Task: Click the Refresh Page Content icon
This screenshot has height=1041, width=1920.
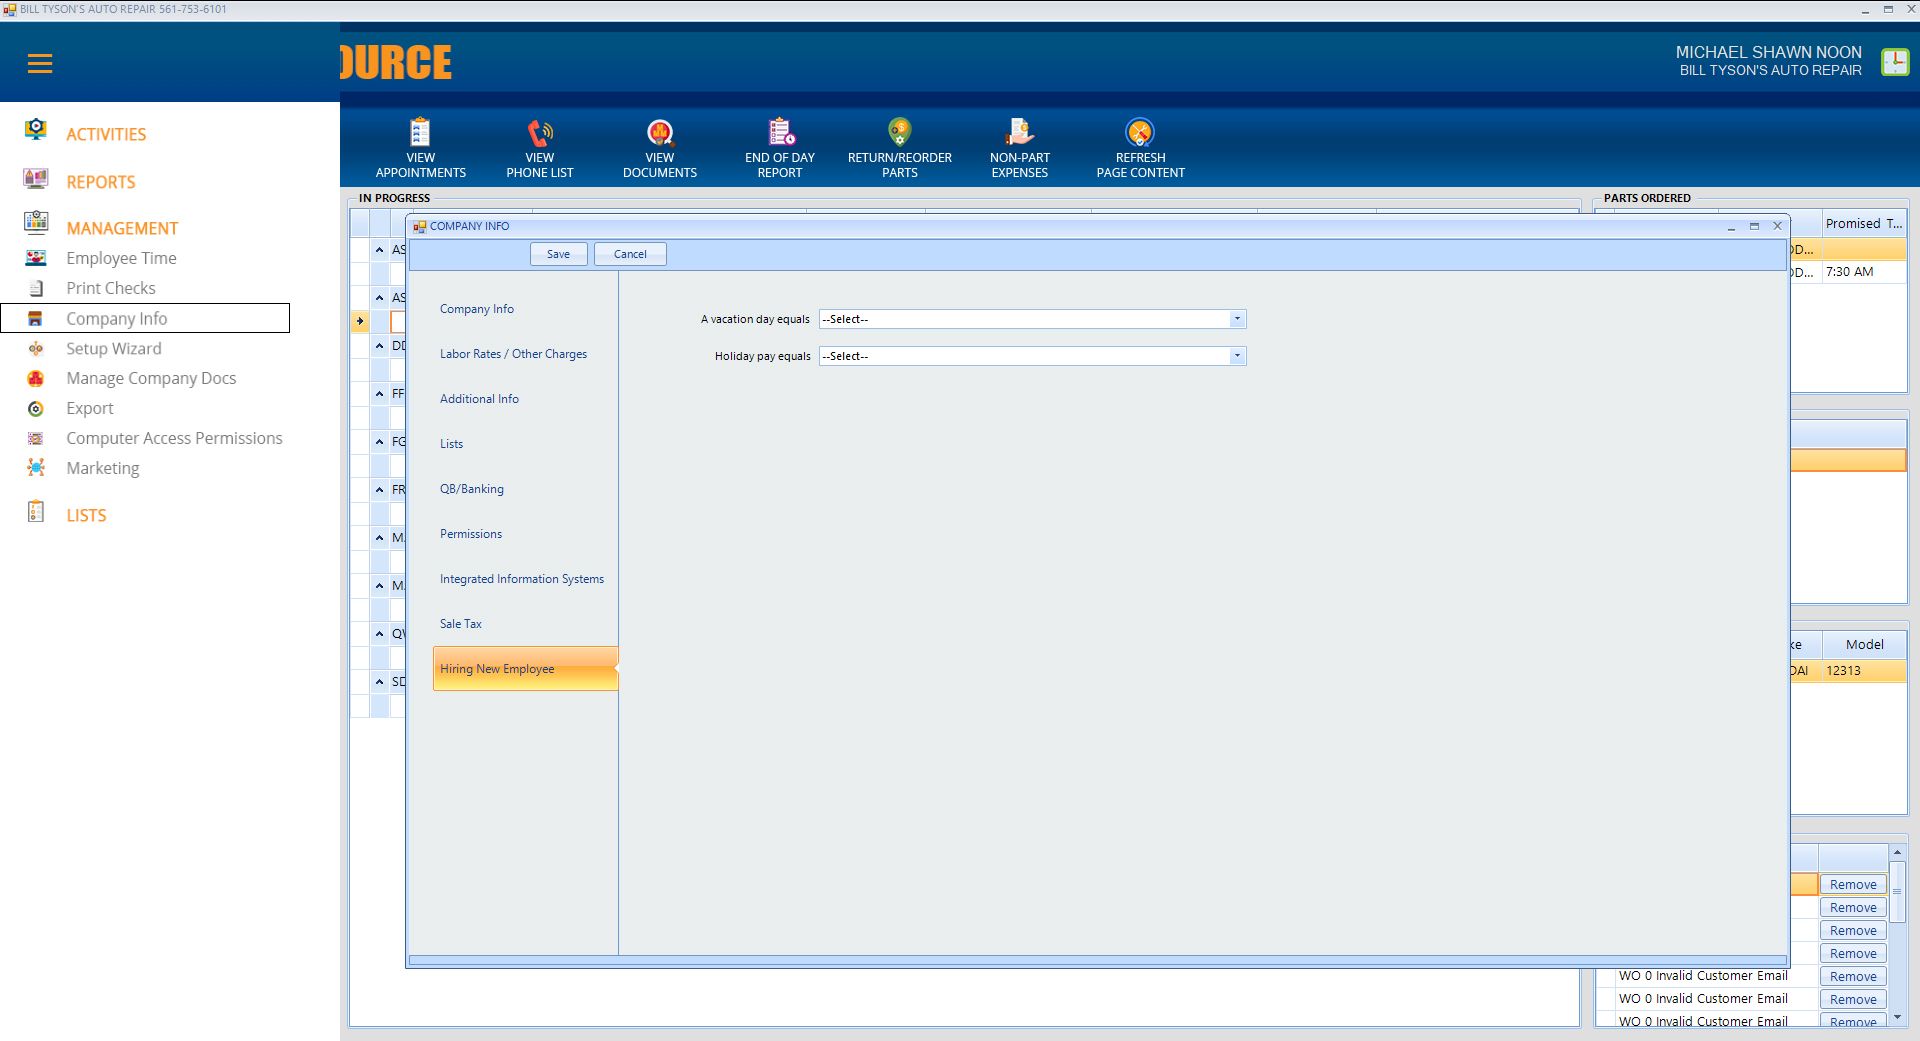Action: [x=1140, y=133]
